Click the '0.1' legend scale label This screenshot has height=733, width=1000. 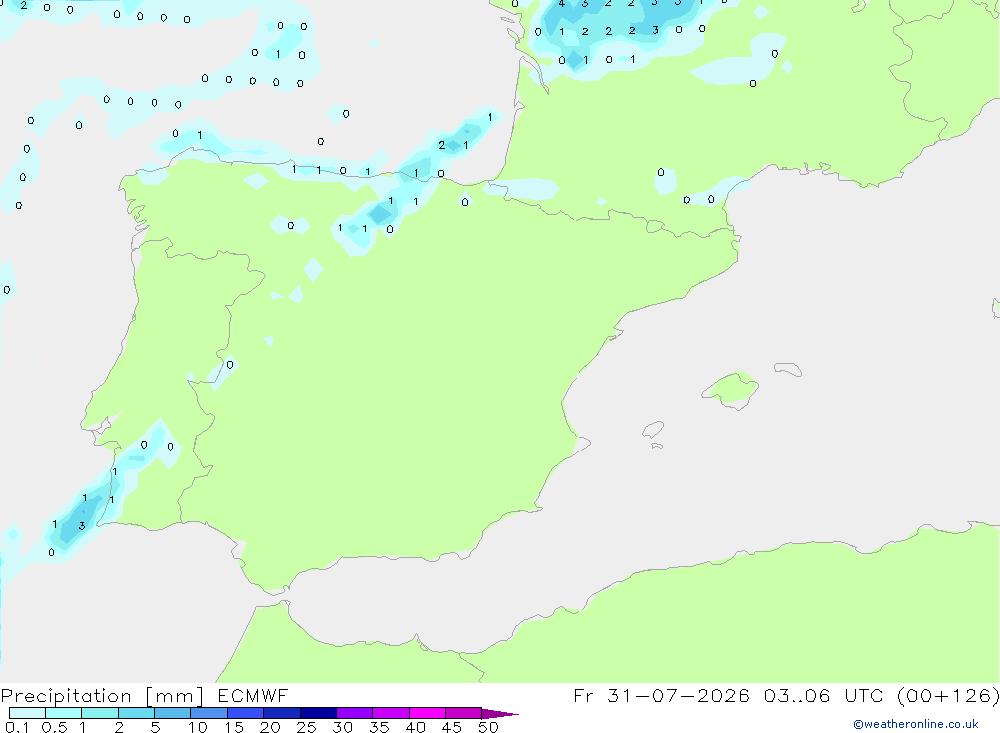(x=17, y=727)
